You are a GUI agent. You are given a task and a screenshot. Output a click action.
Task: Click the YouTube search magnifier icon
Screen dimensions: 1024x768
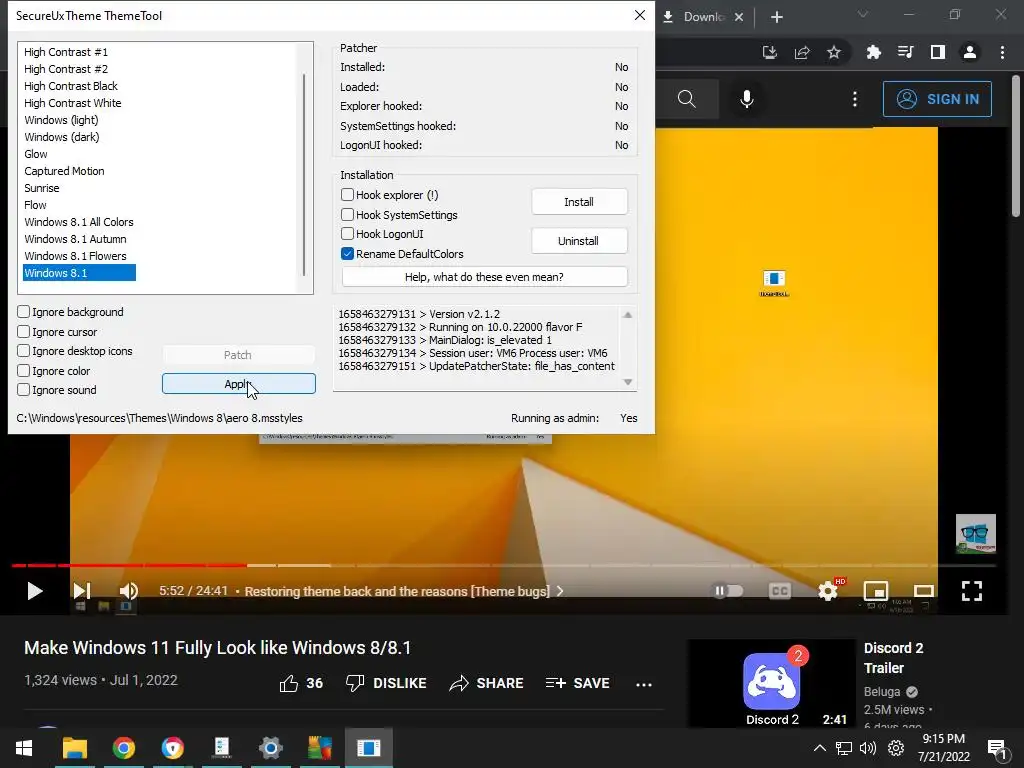pos(686,99)
